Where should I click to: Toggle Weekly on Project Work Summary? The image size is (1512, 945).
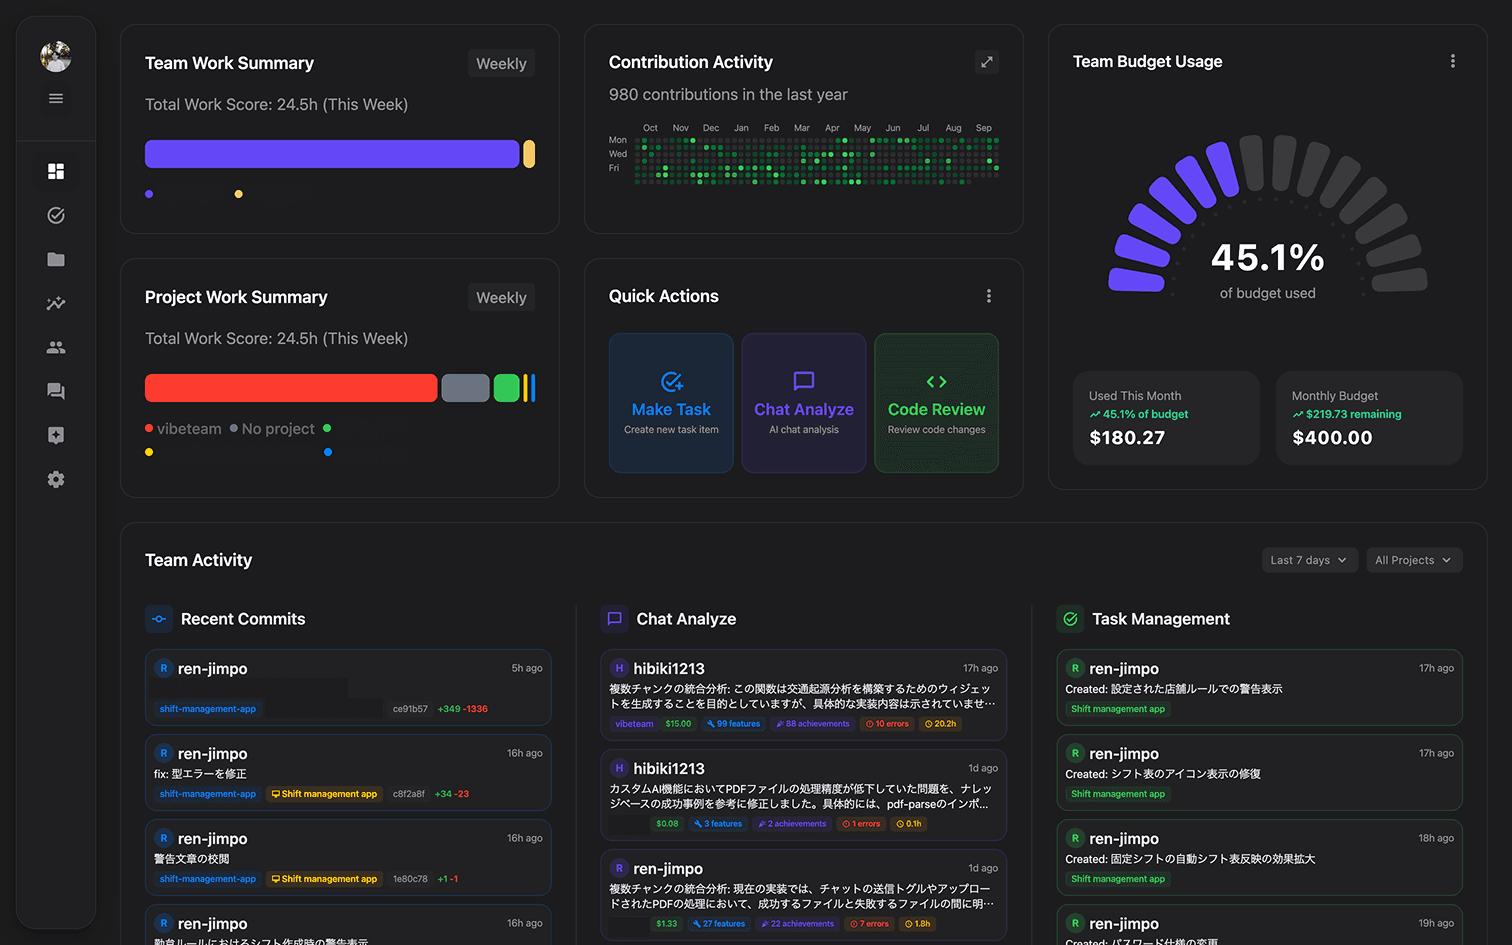501,297
